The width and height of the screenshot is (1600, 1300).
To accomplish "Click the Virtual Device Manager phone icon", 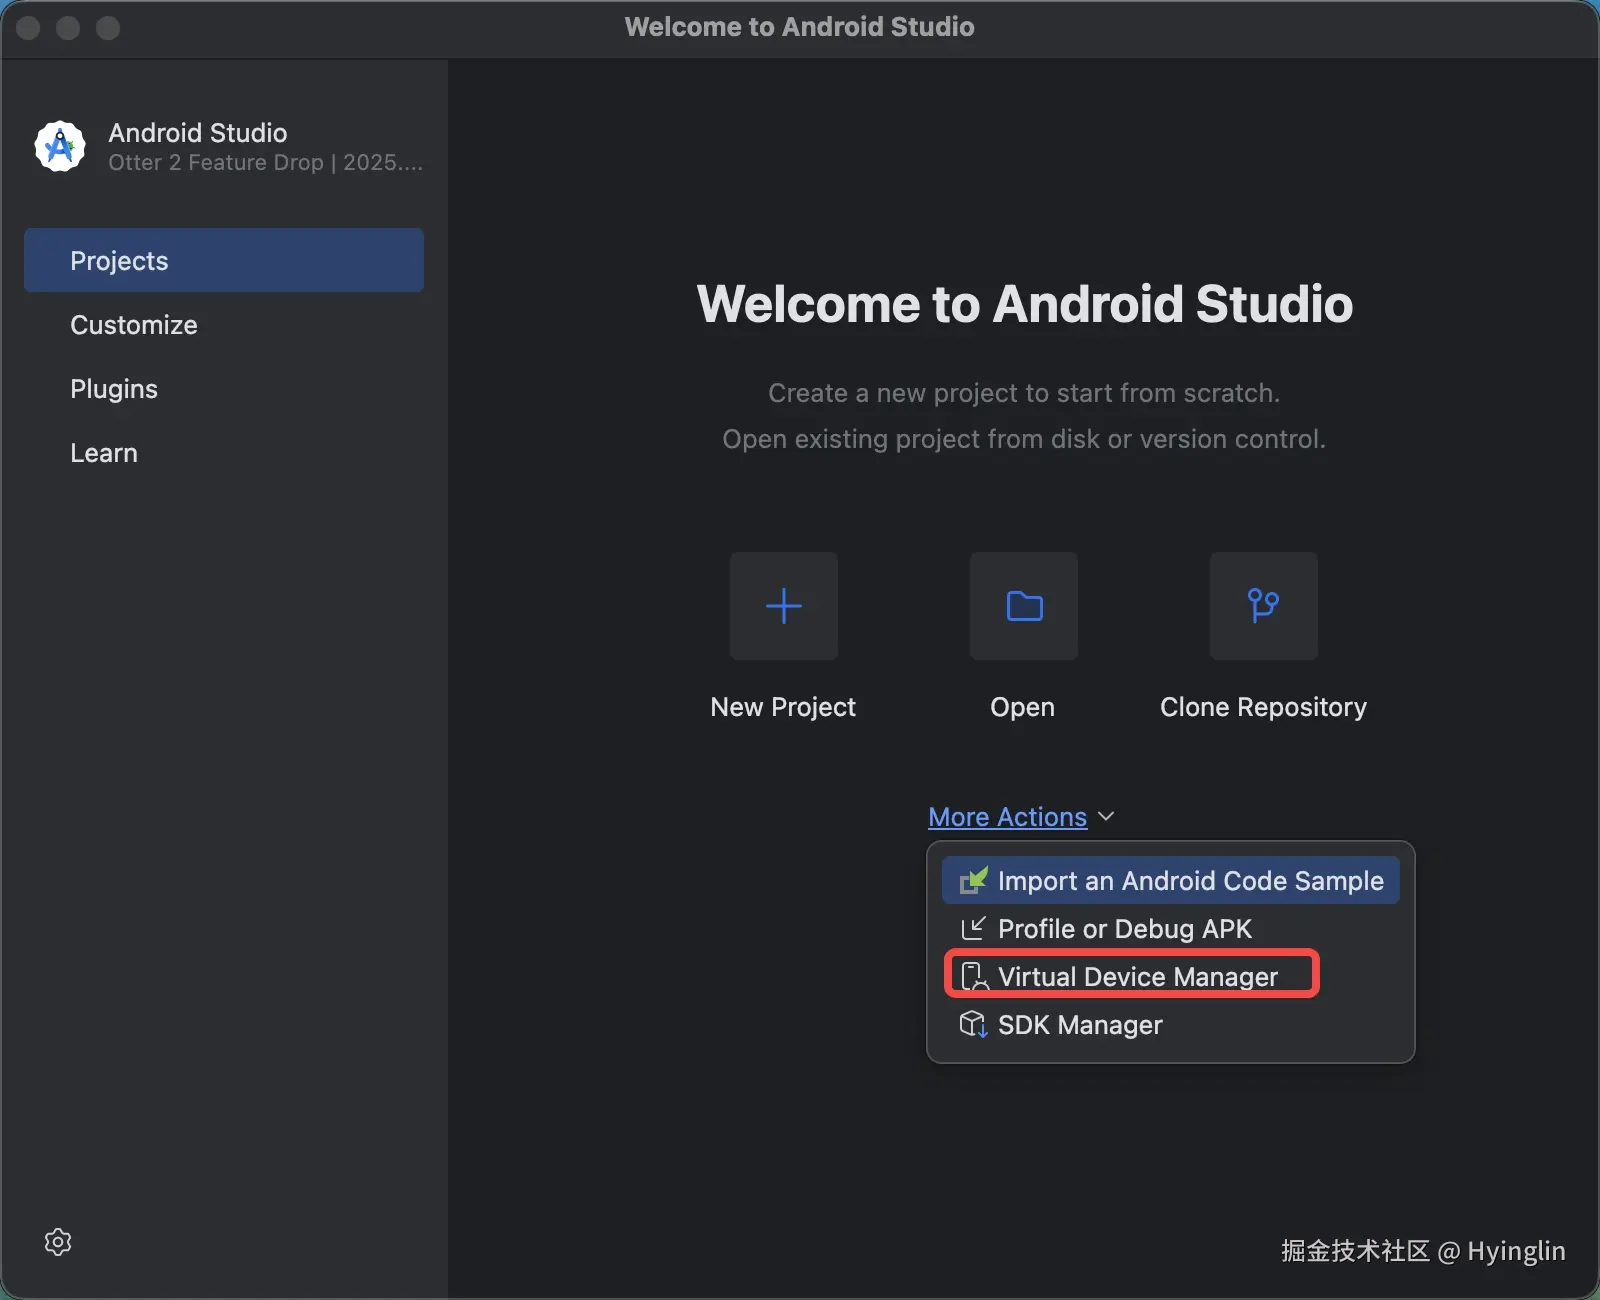I will pos(973,977).
